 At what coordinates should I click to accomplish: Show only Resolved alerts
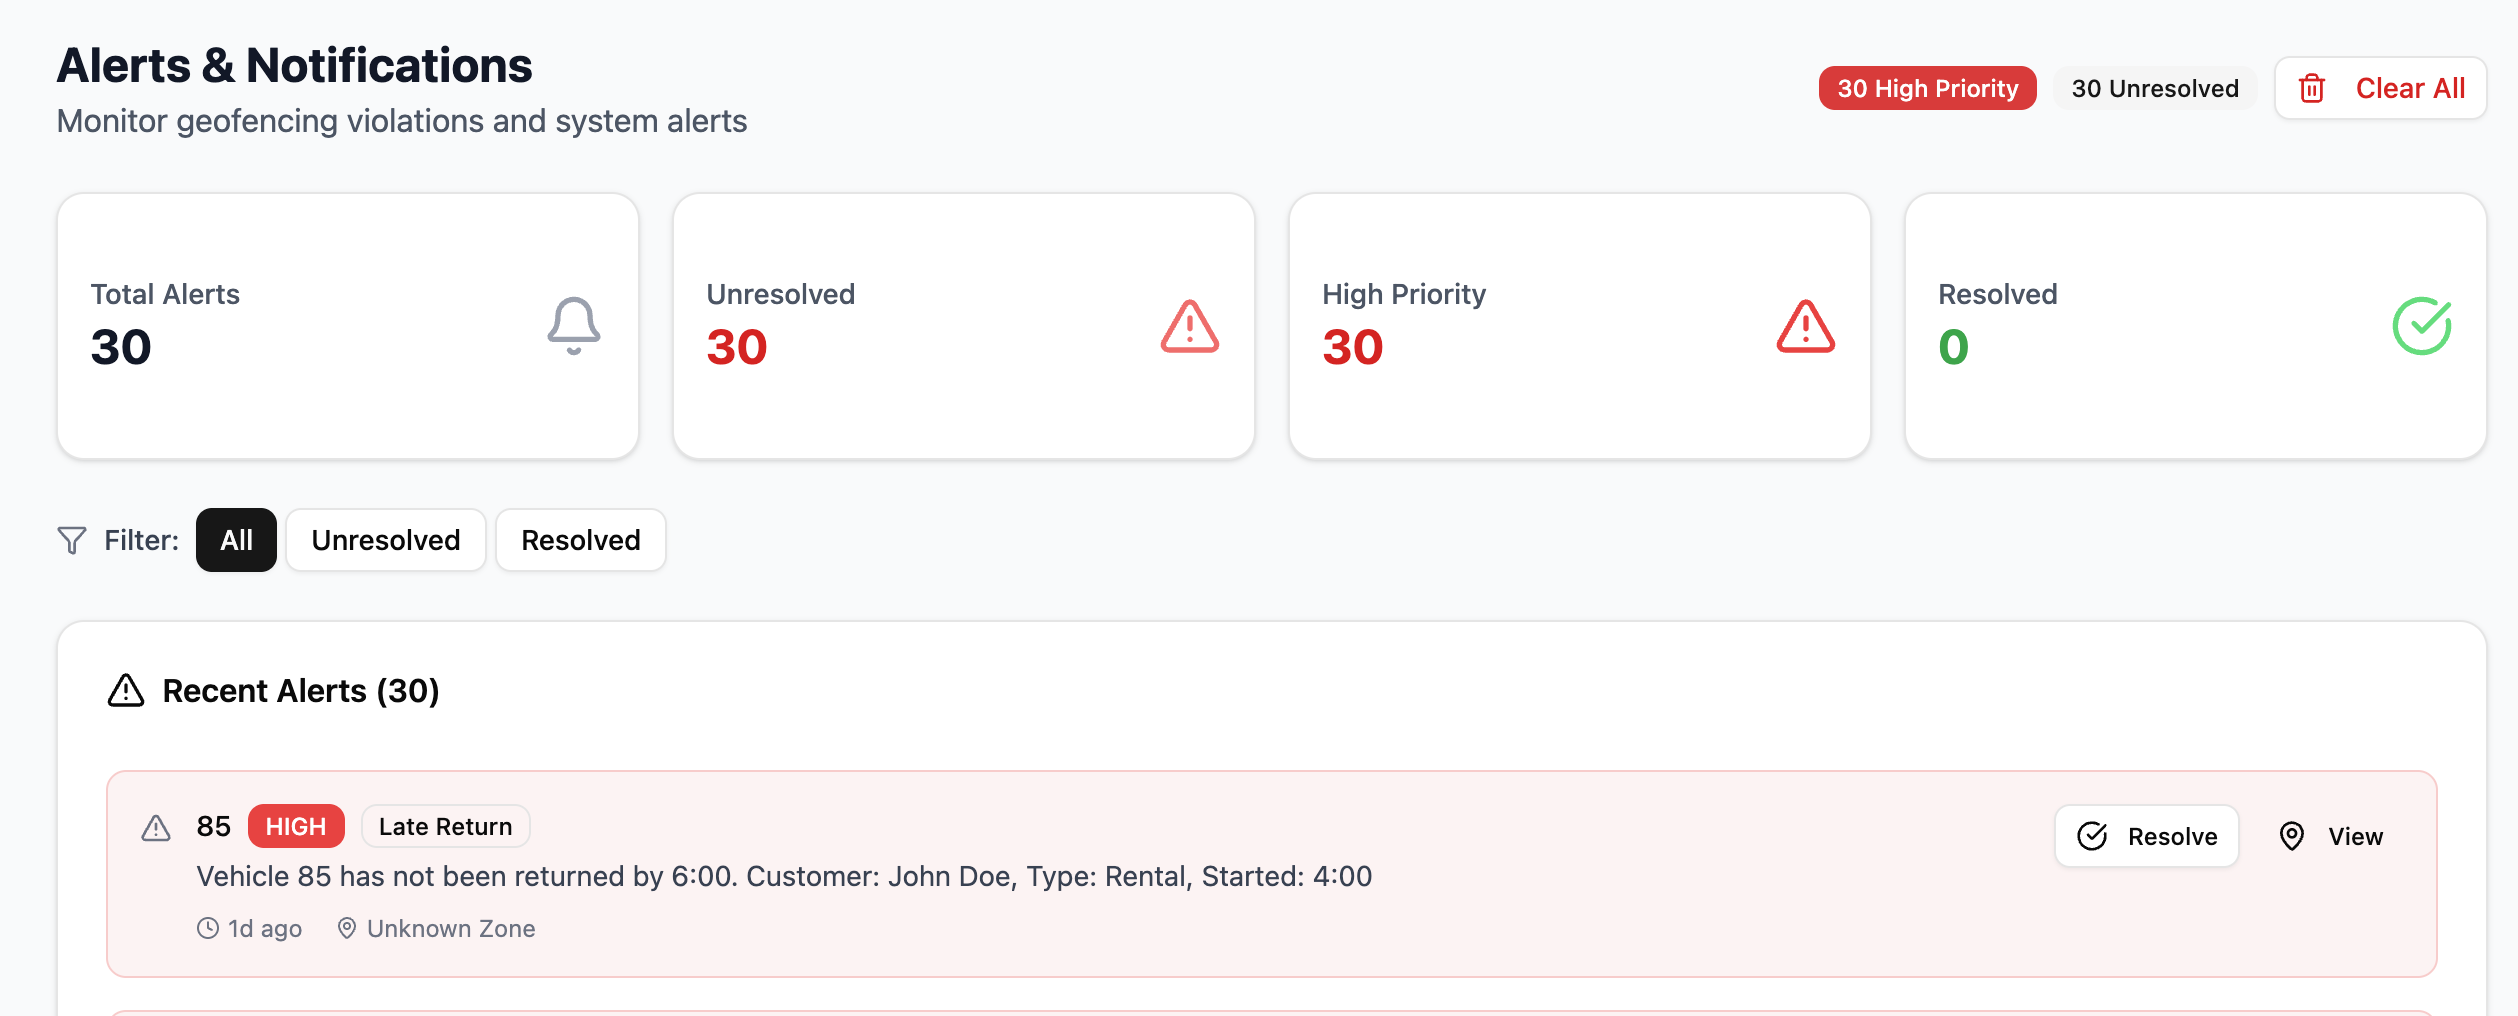click(x=581, y=541)
